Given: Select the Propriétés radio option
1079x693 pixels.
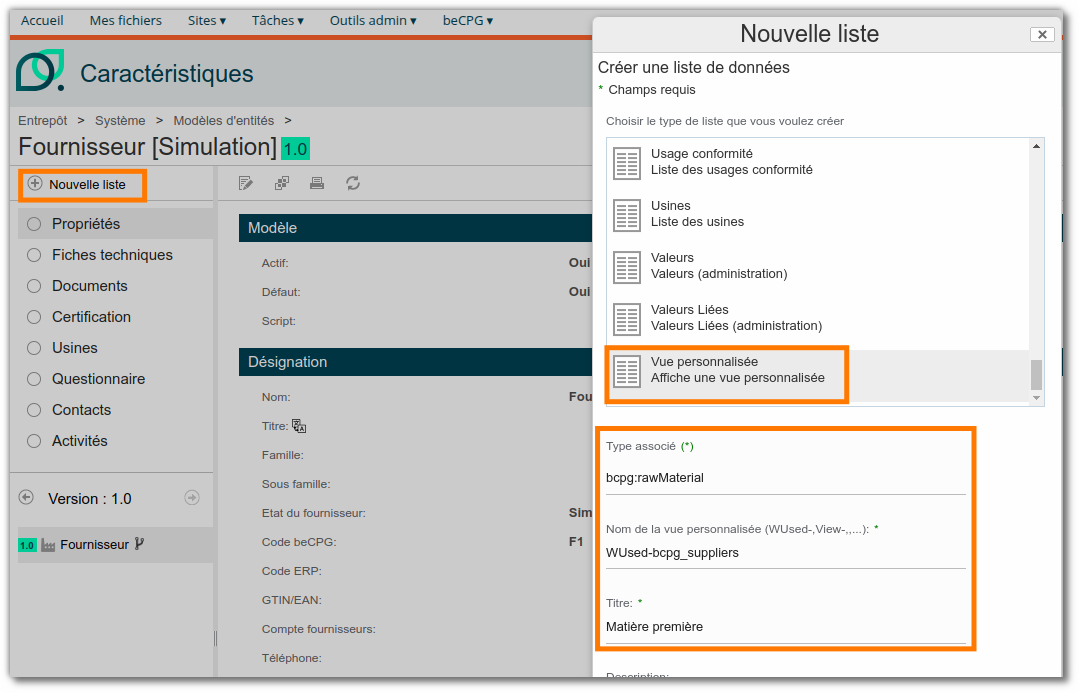Looking at the screenshot, I should (34, 224).
